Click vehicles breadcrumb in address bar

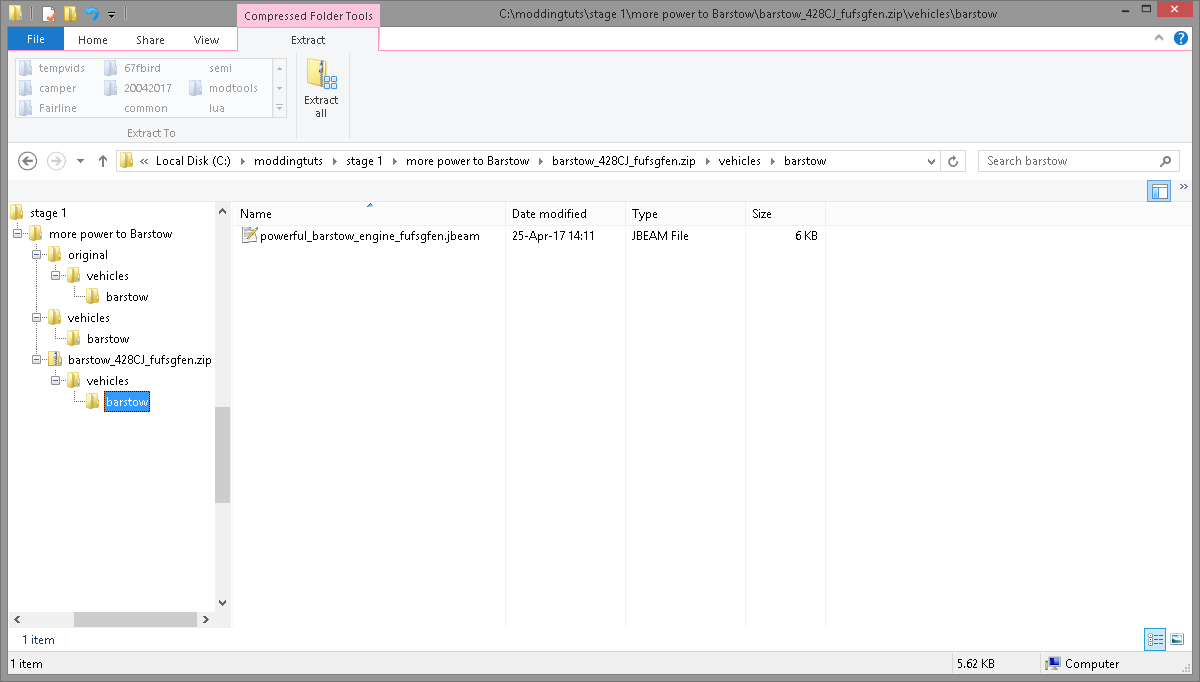point(739,161)
